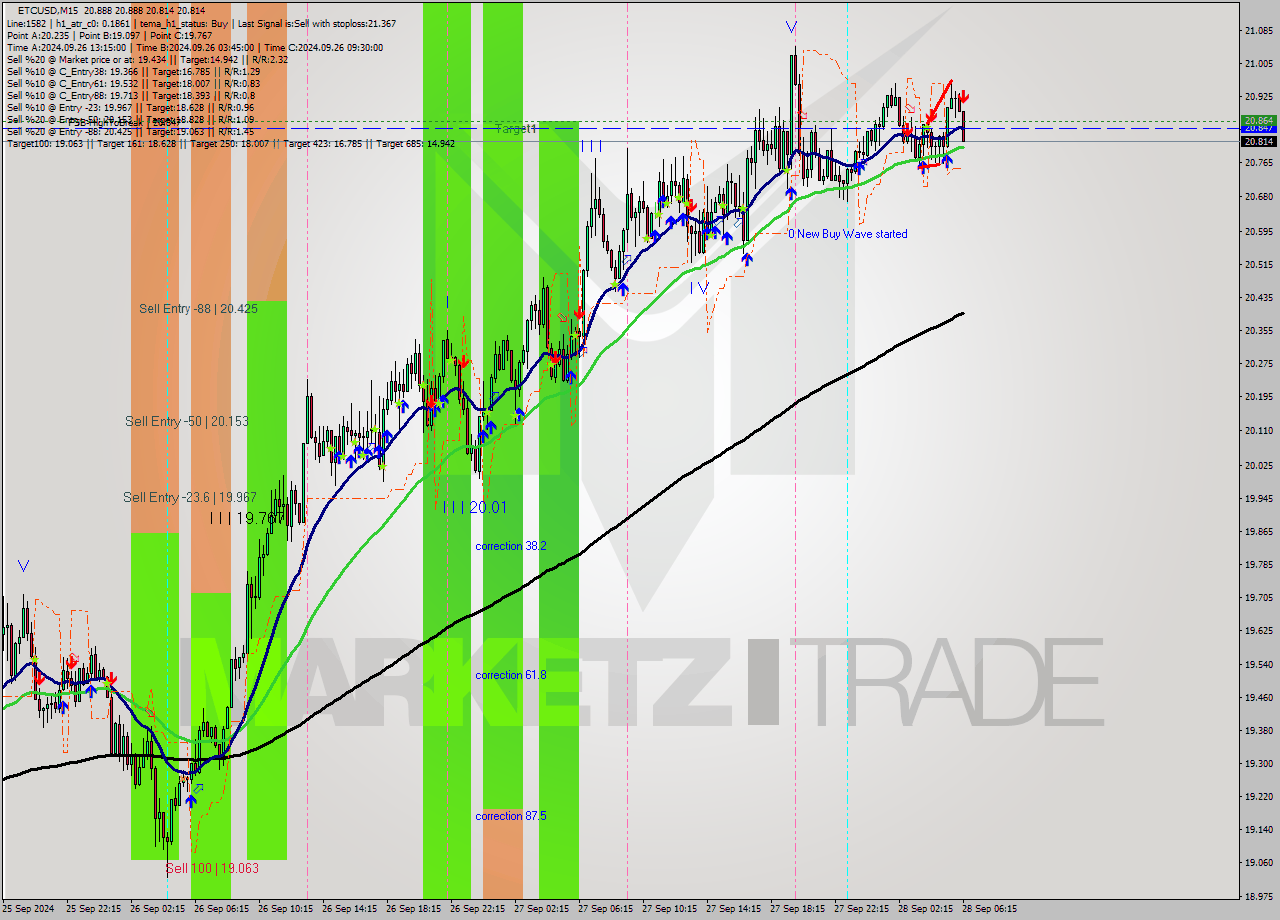Click the '26 Sep 18:15' time label
Viewport: 1280px width, 920px height.
(413, 909)
